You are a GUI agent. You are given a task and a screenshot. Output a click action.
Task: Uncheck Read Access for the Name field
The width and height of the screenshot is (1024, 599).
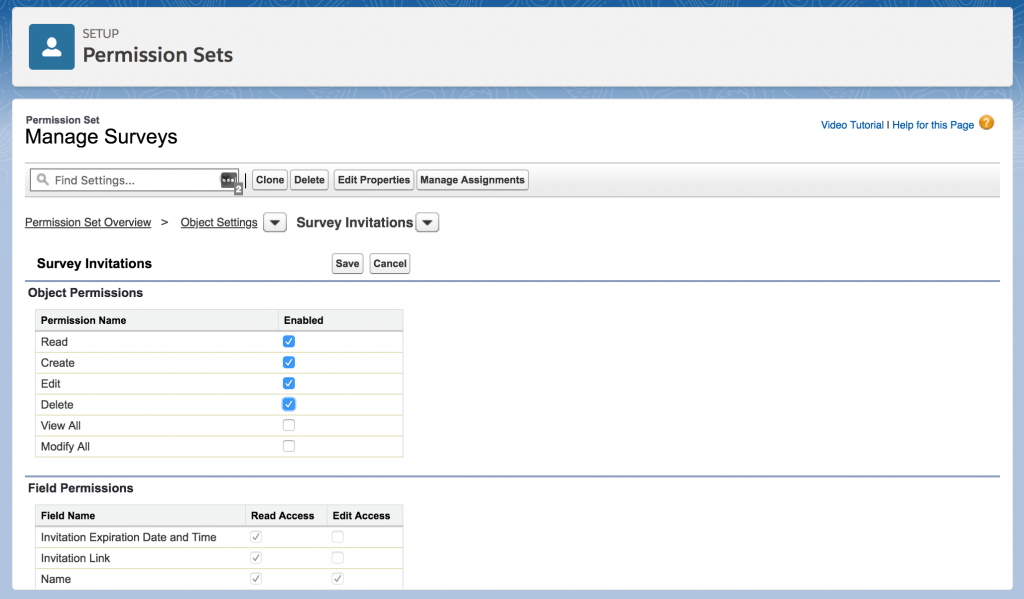point(256,579)
